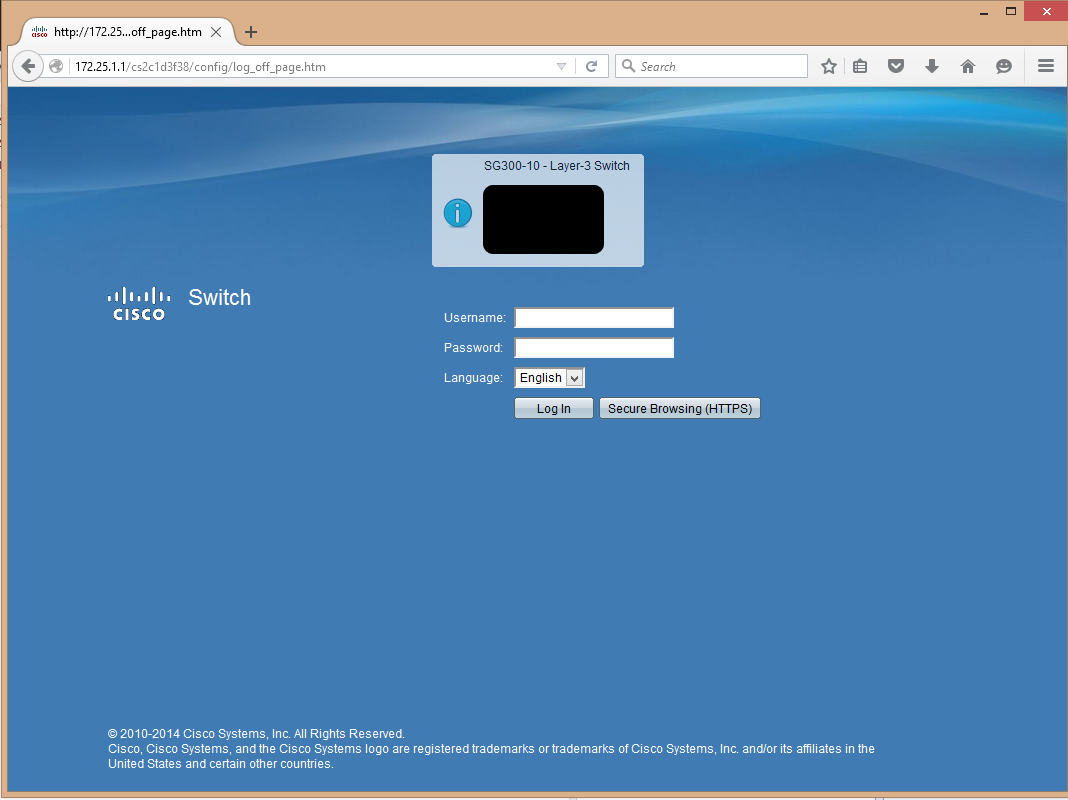Click the URL address bar text

click(x=200, y=67)
